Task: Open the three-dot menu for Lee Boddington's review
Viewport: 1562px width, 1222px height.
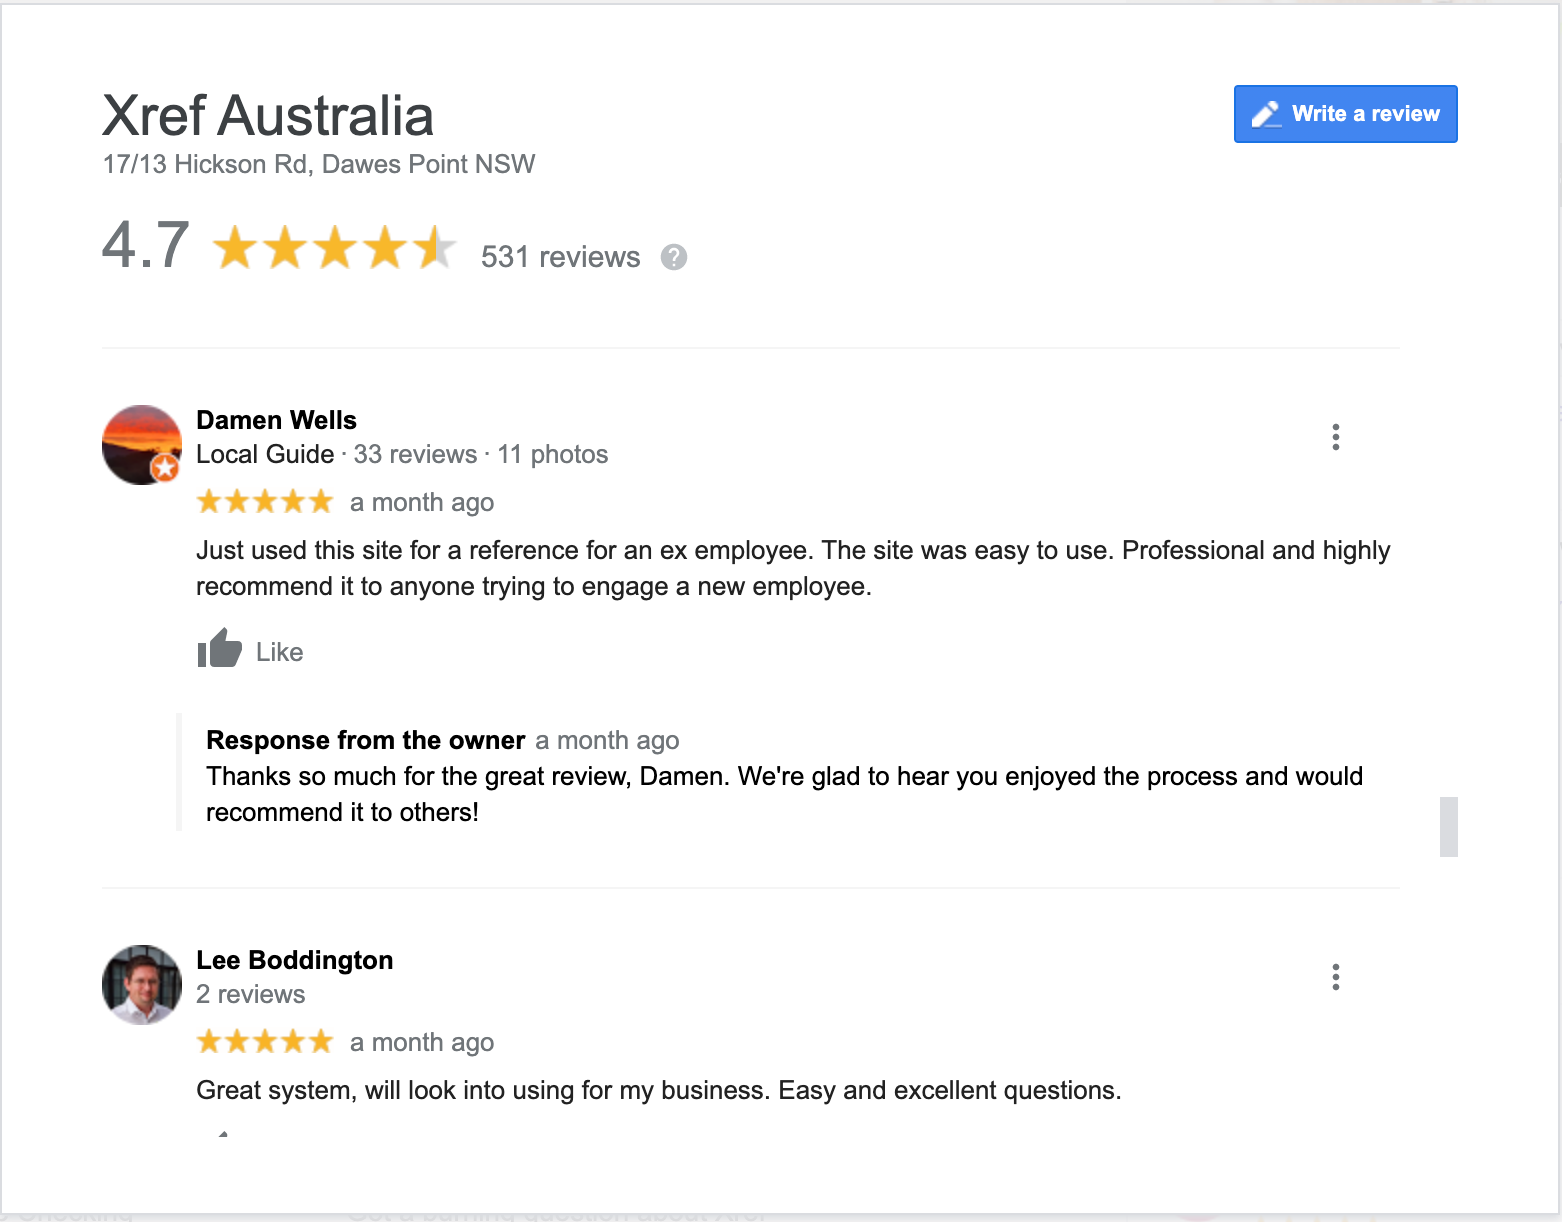Action: coord(1335,977)
